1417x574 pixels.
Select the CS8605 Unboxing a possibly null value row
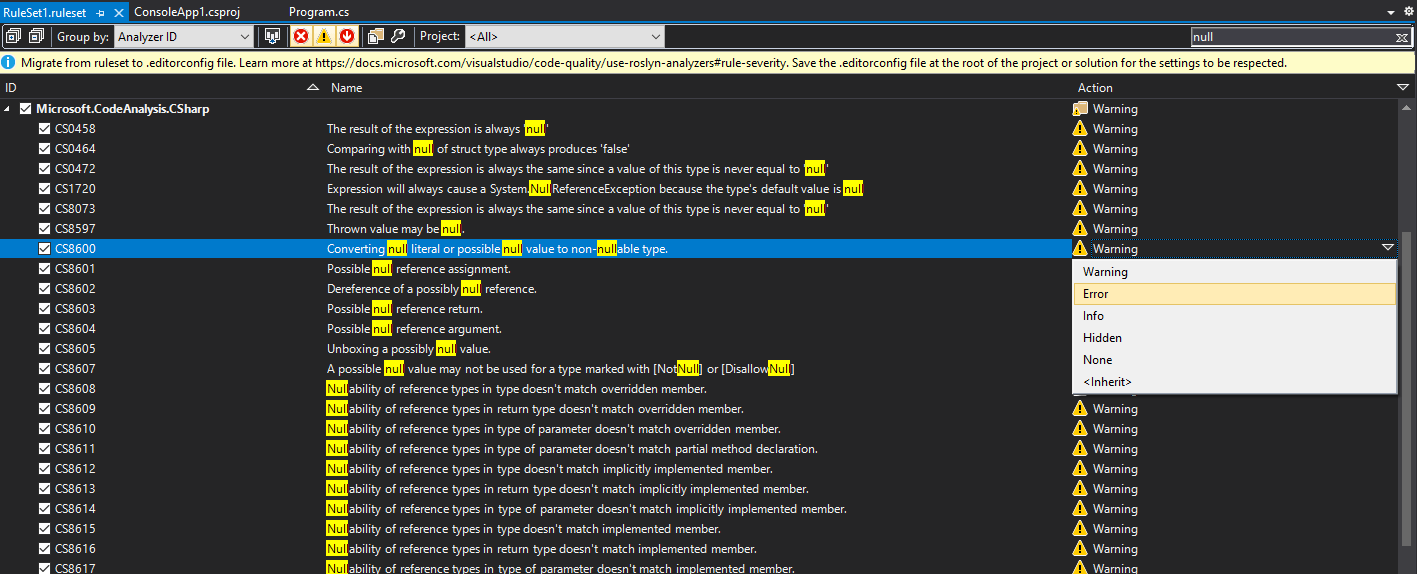pyautogui.click(x=535, y=349)
